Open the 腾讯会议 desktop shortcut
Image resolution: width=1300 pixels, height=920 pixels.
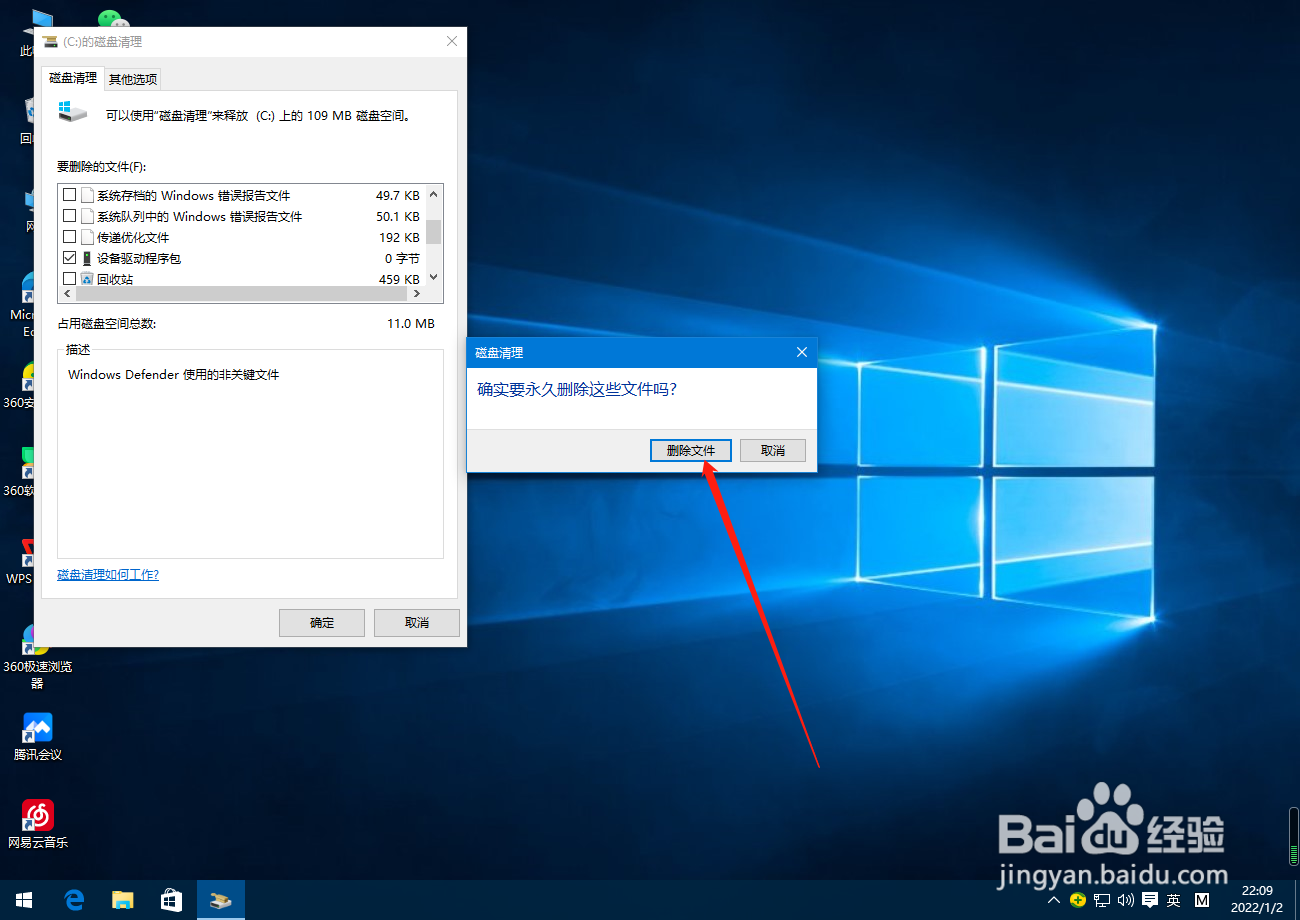pyautogui.click(x=38, y=737)
